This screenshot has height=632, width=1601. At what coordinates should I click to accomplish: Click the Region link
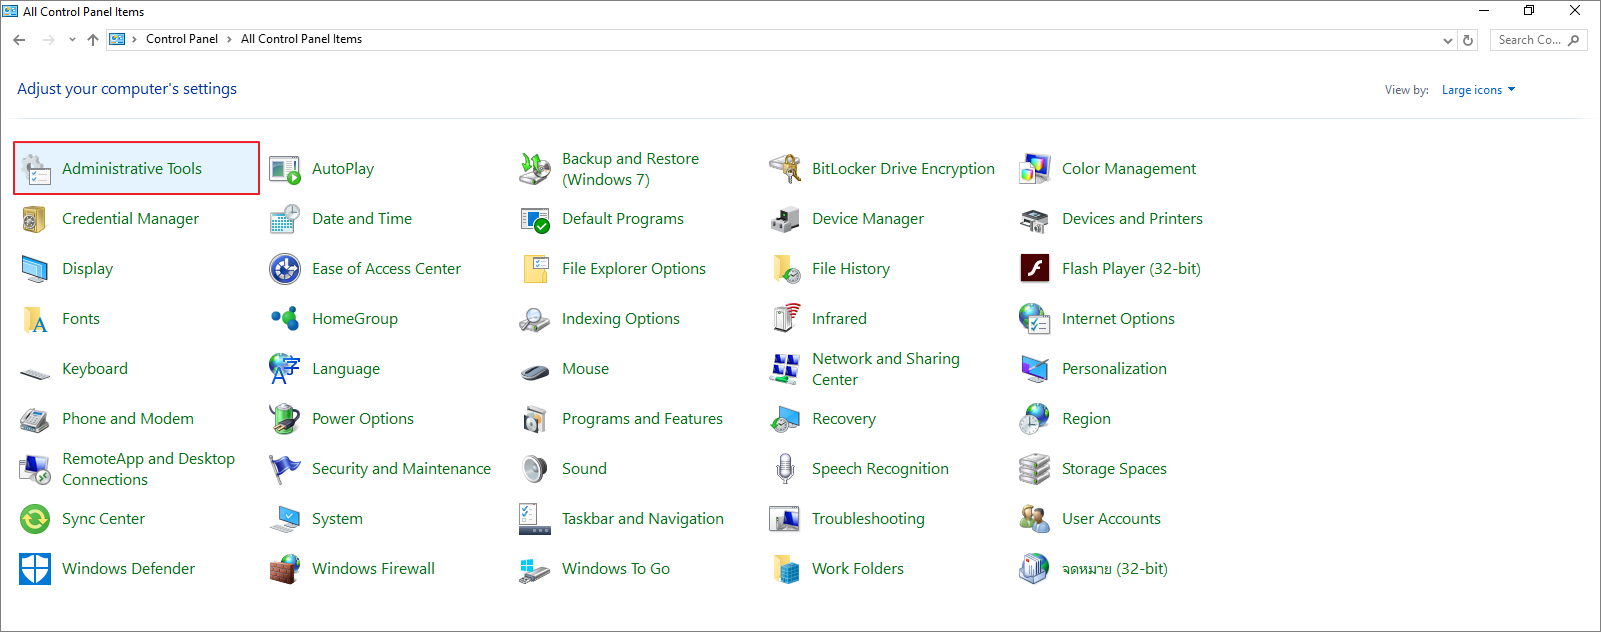pyautogui.click(x=1086, y=419)
